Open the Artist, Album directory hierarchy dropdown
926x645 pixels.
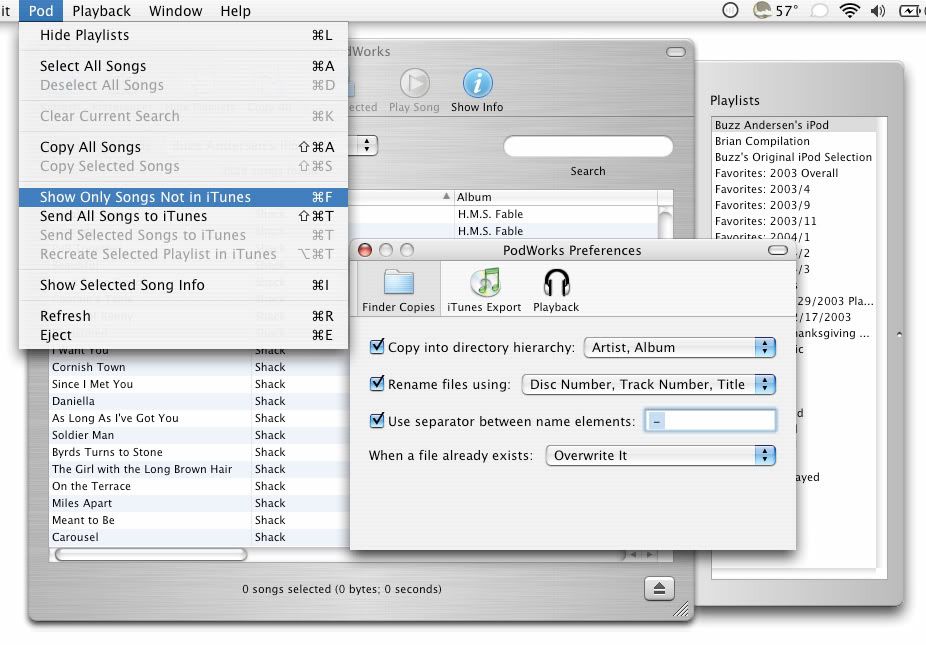pyautogui.click(x=679, y=347)
